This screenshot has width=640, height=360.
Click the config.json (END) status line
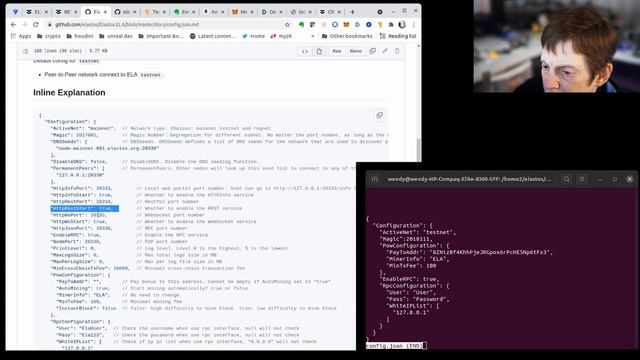394,346
